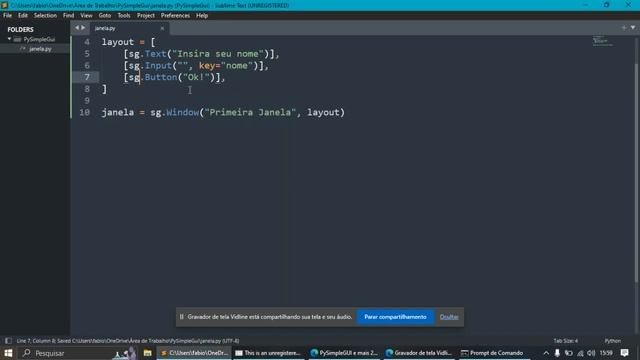Maximize or restore the Sublime Text window
640x360 pixels.
pos(607,5)
